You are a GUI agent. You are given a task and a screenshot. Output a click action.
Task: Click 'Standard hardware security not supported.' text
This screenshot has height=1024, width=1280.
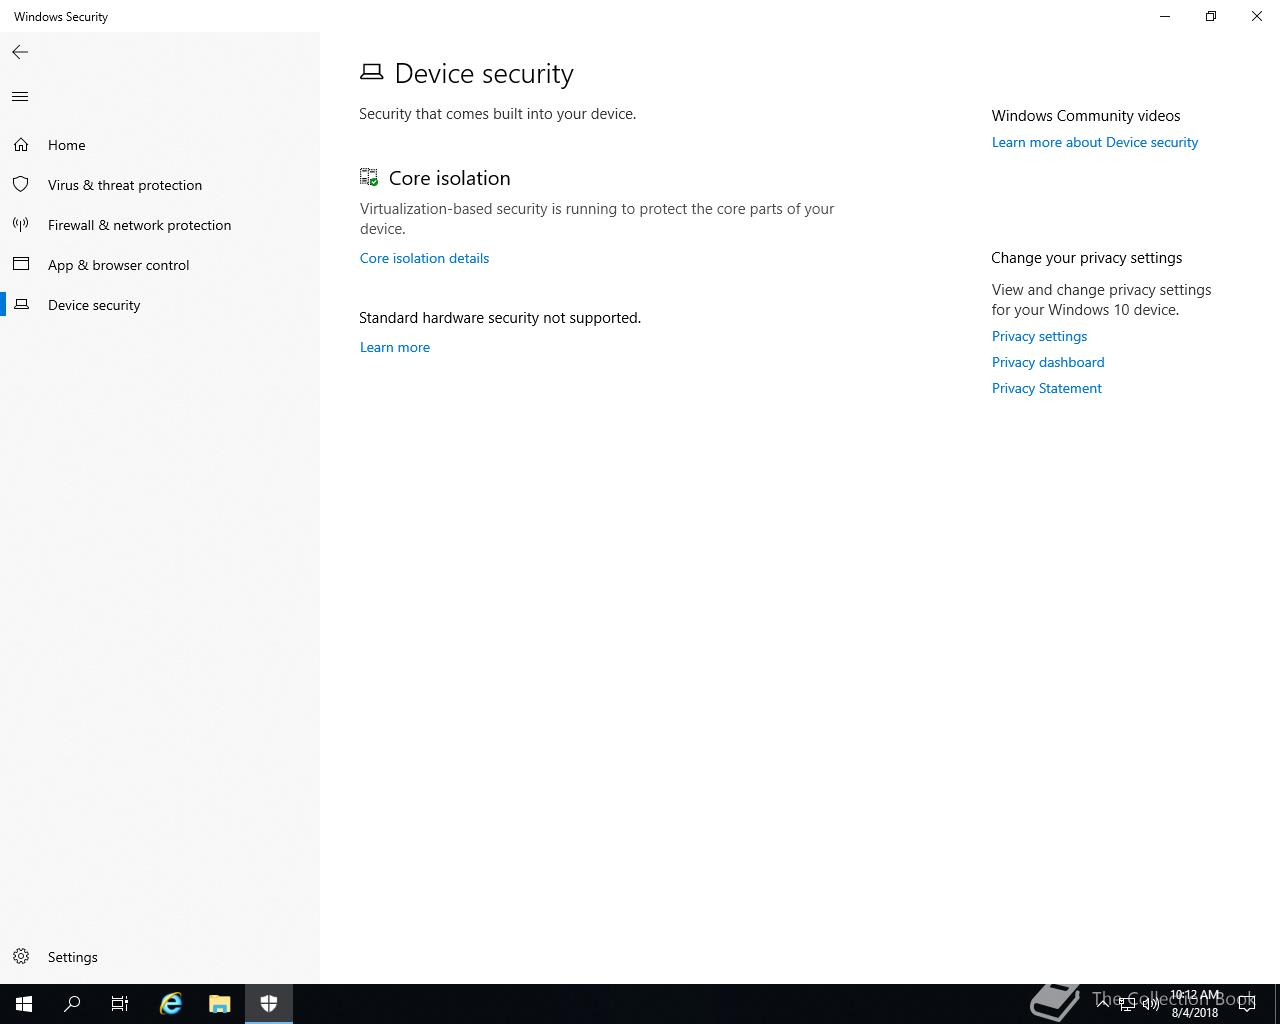tap(500, 318)
